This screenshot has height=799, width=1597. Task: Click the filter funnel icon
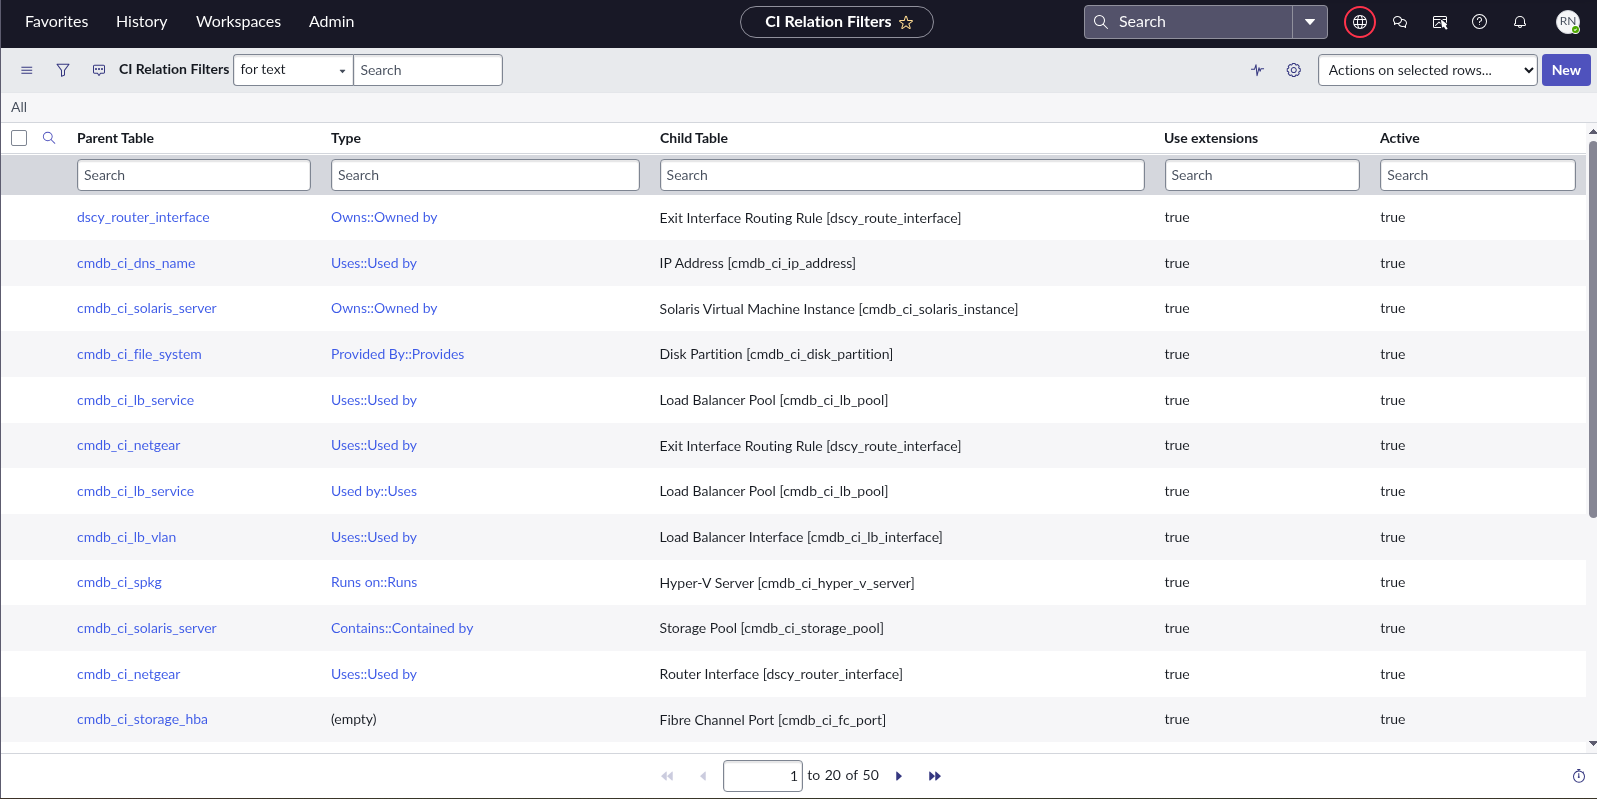[63, 70]
